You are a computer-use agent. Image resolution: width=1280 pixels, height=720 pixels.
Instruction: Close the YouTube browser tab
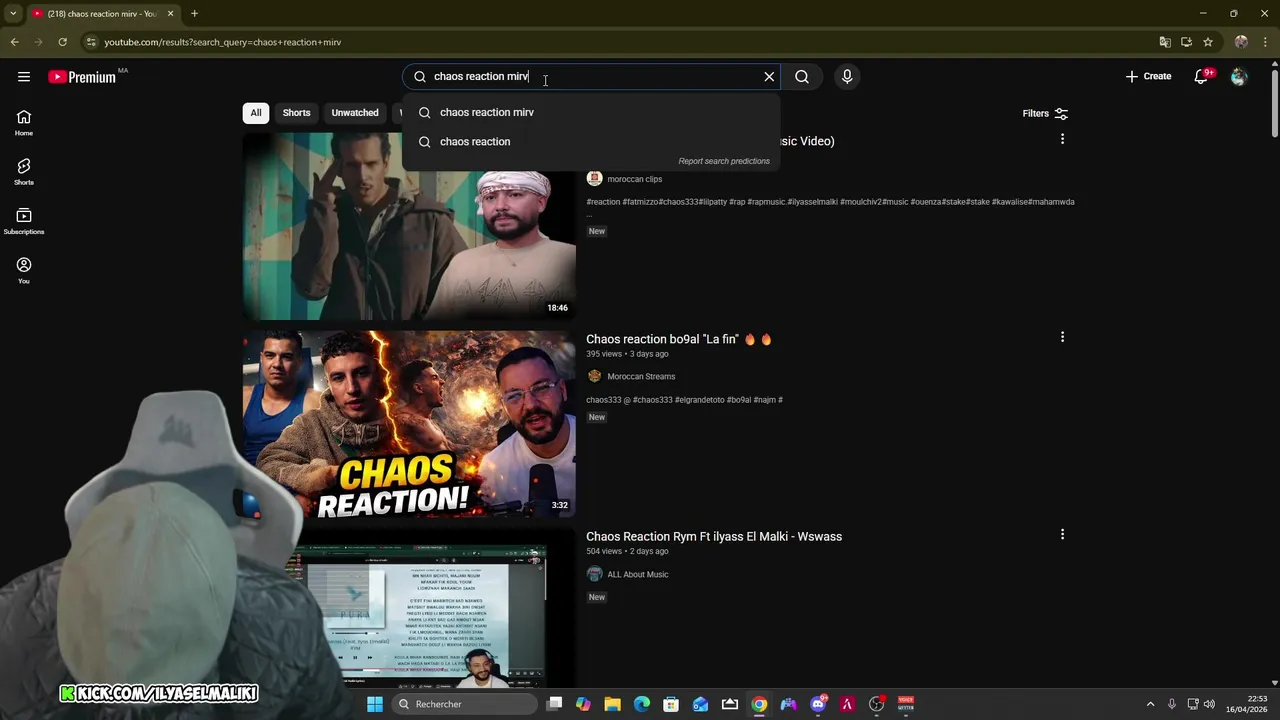(170, 14)
